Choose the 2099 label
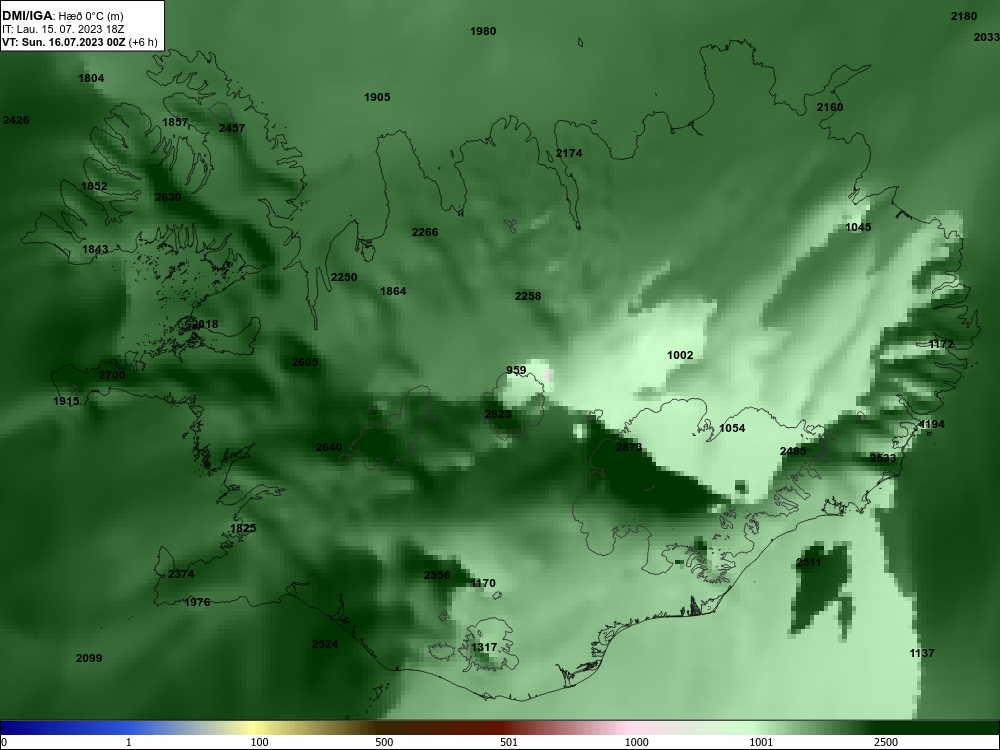Viewport: 1000px width, 750px height. pos(89,659)
